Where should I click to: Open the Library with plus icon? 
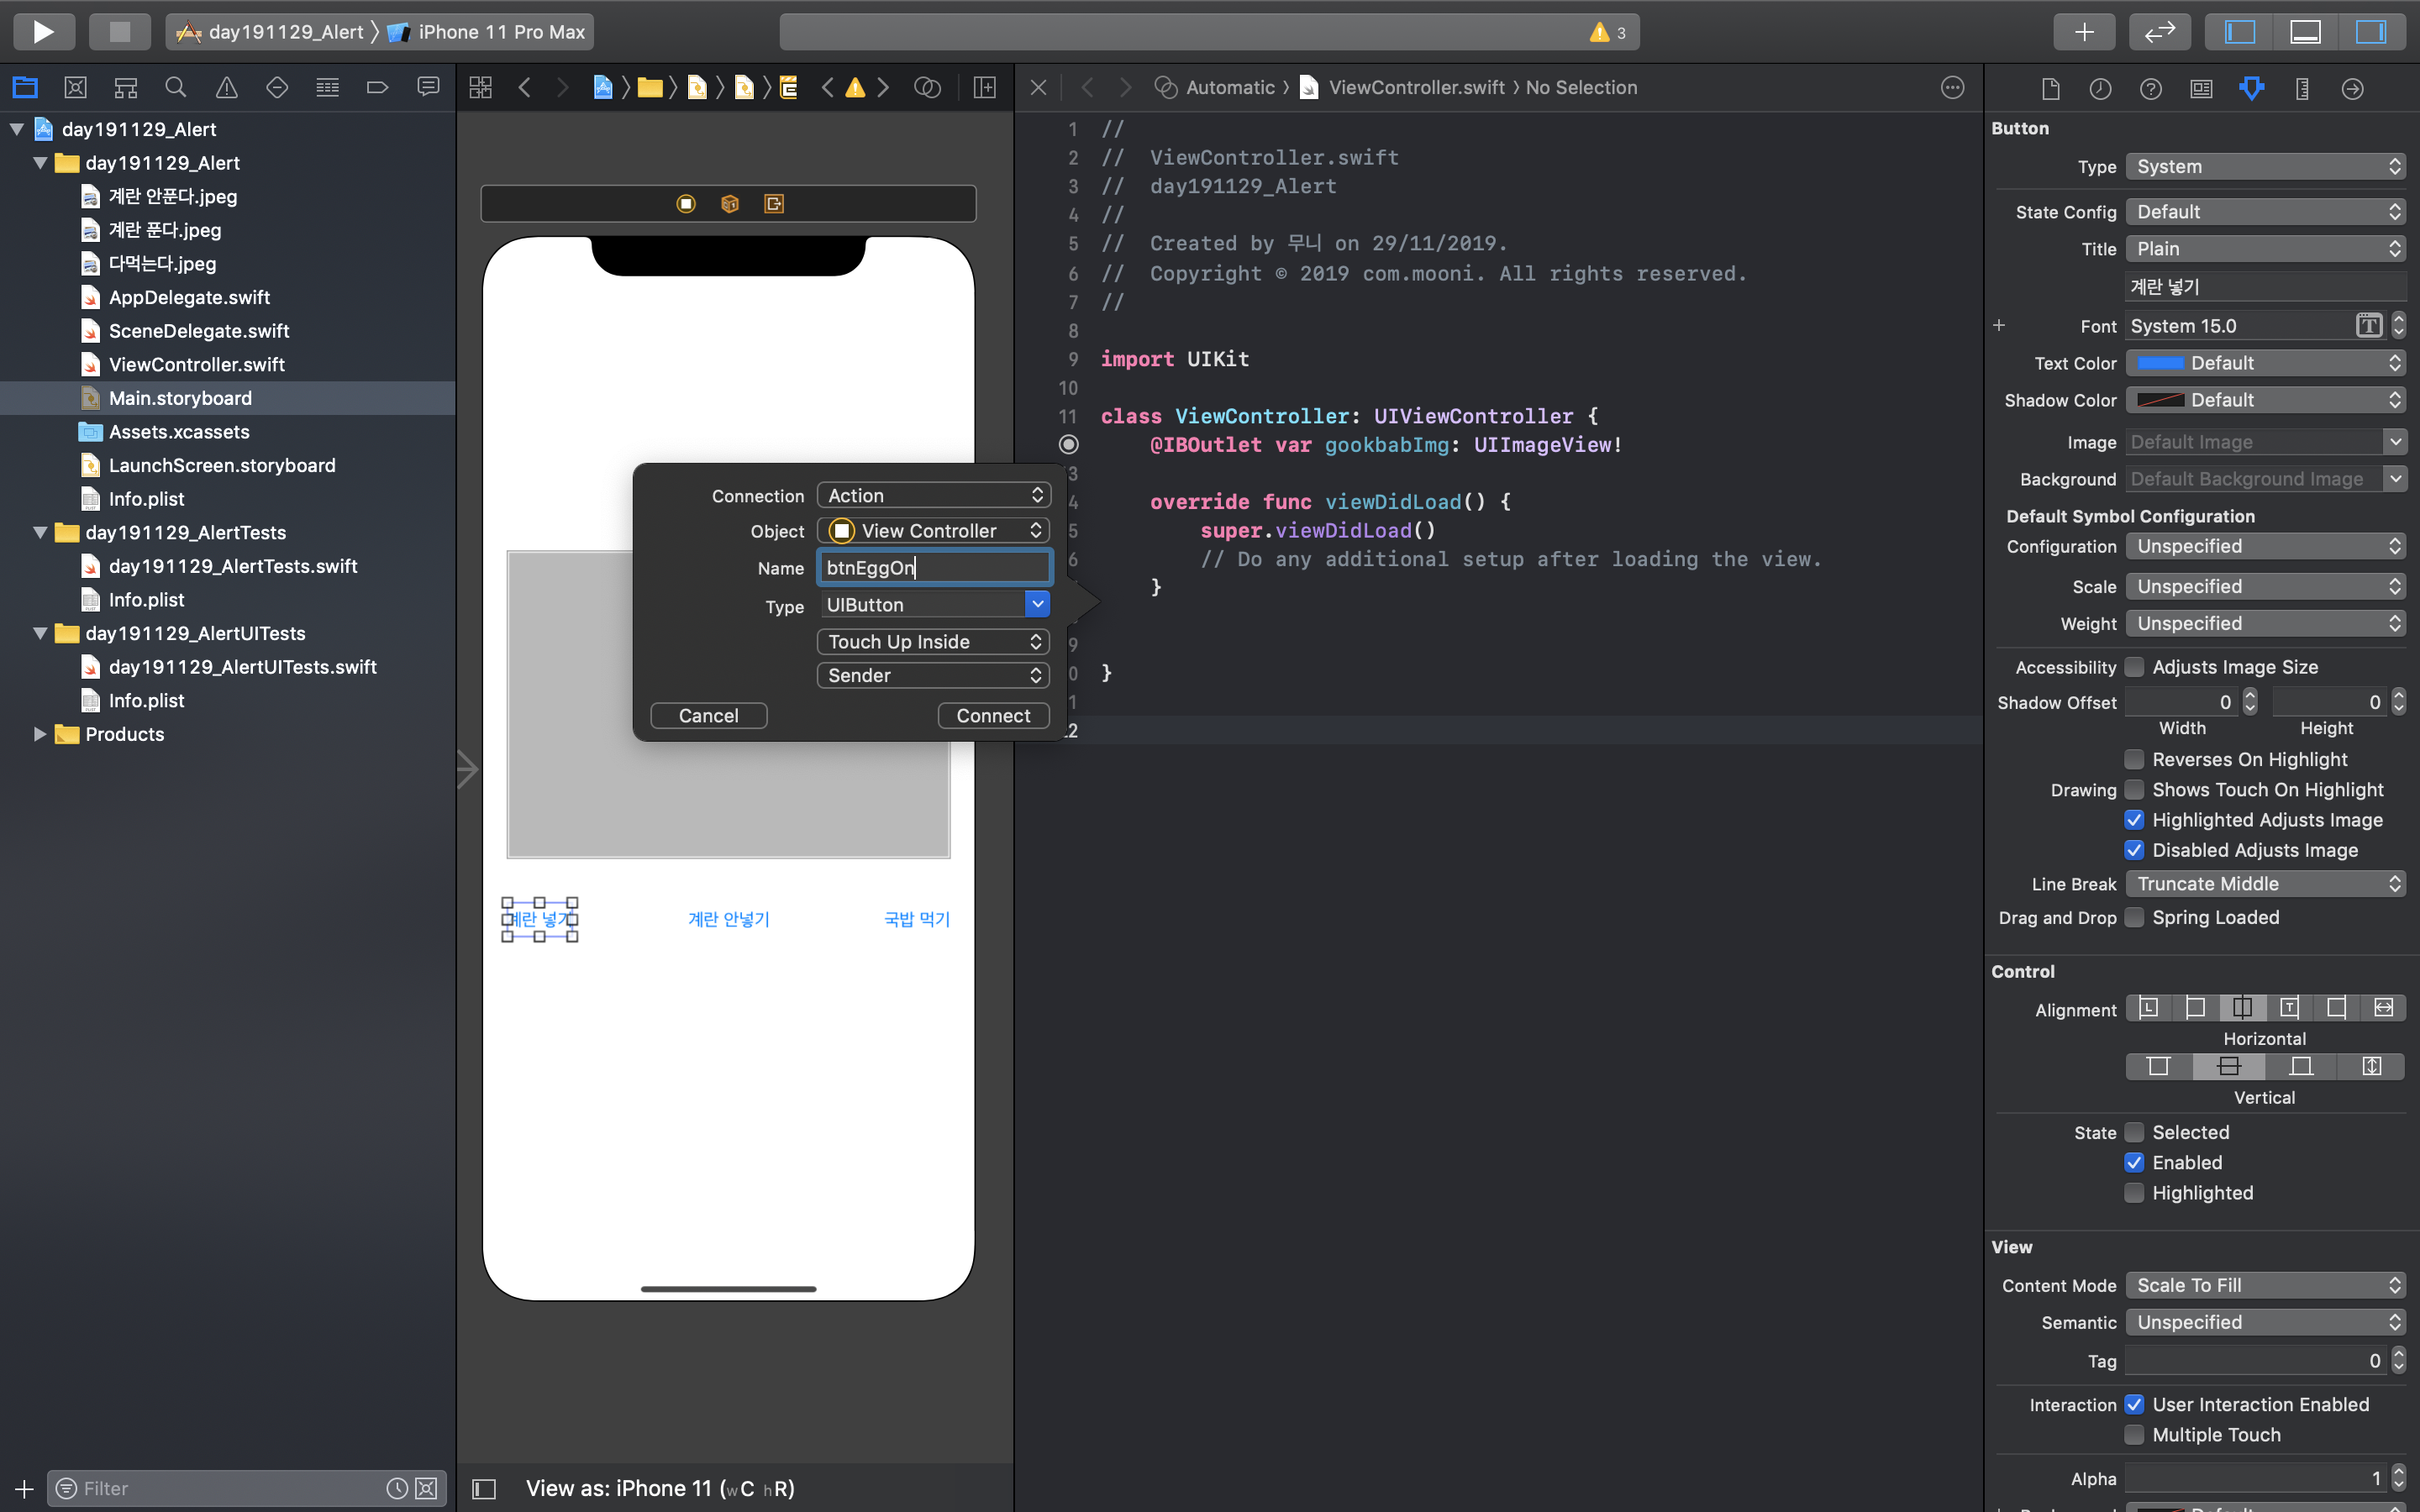(2083, 31)
